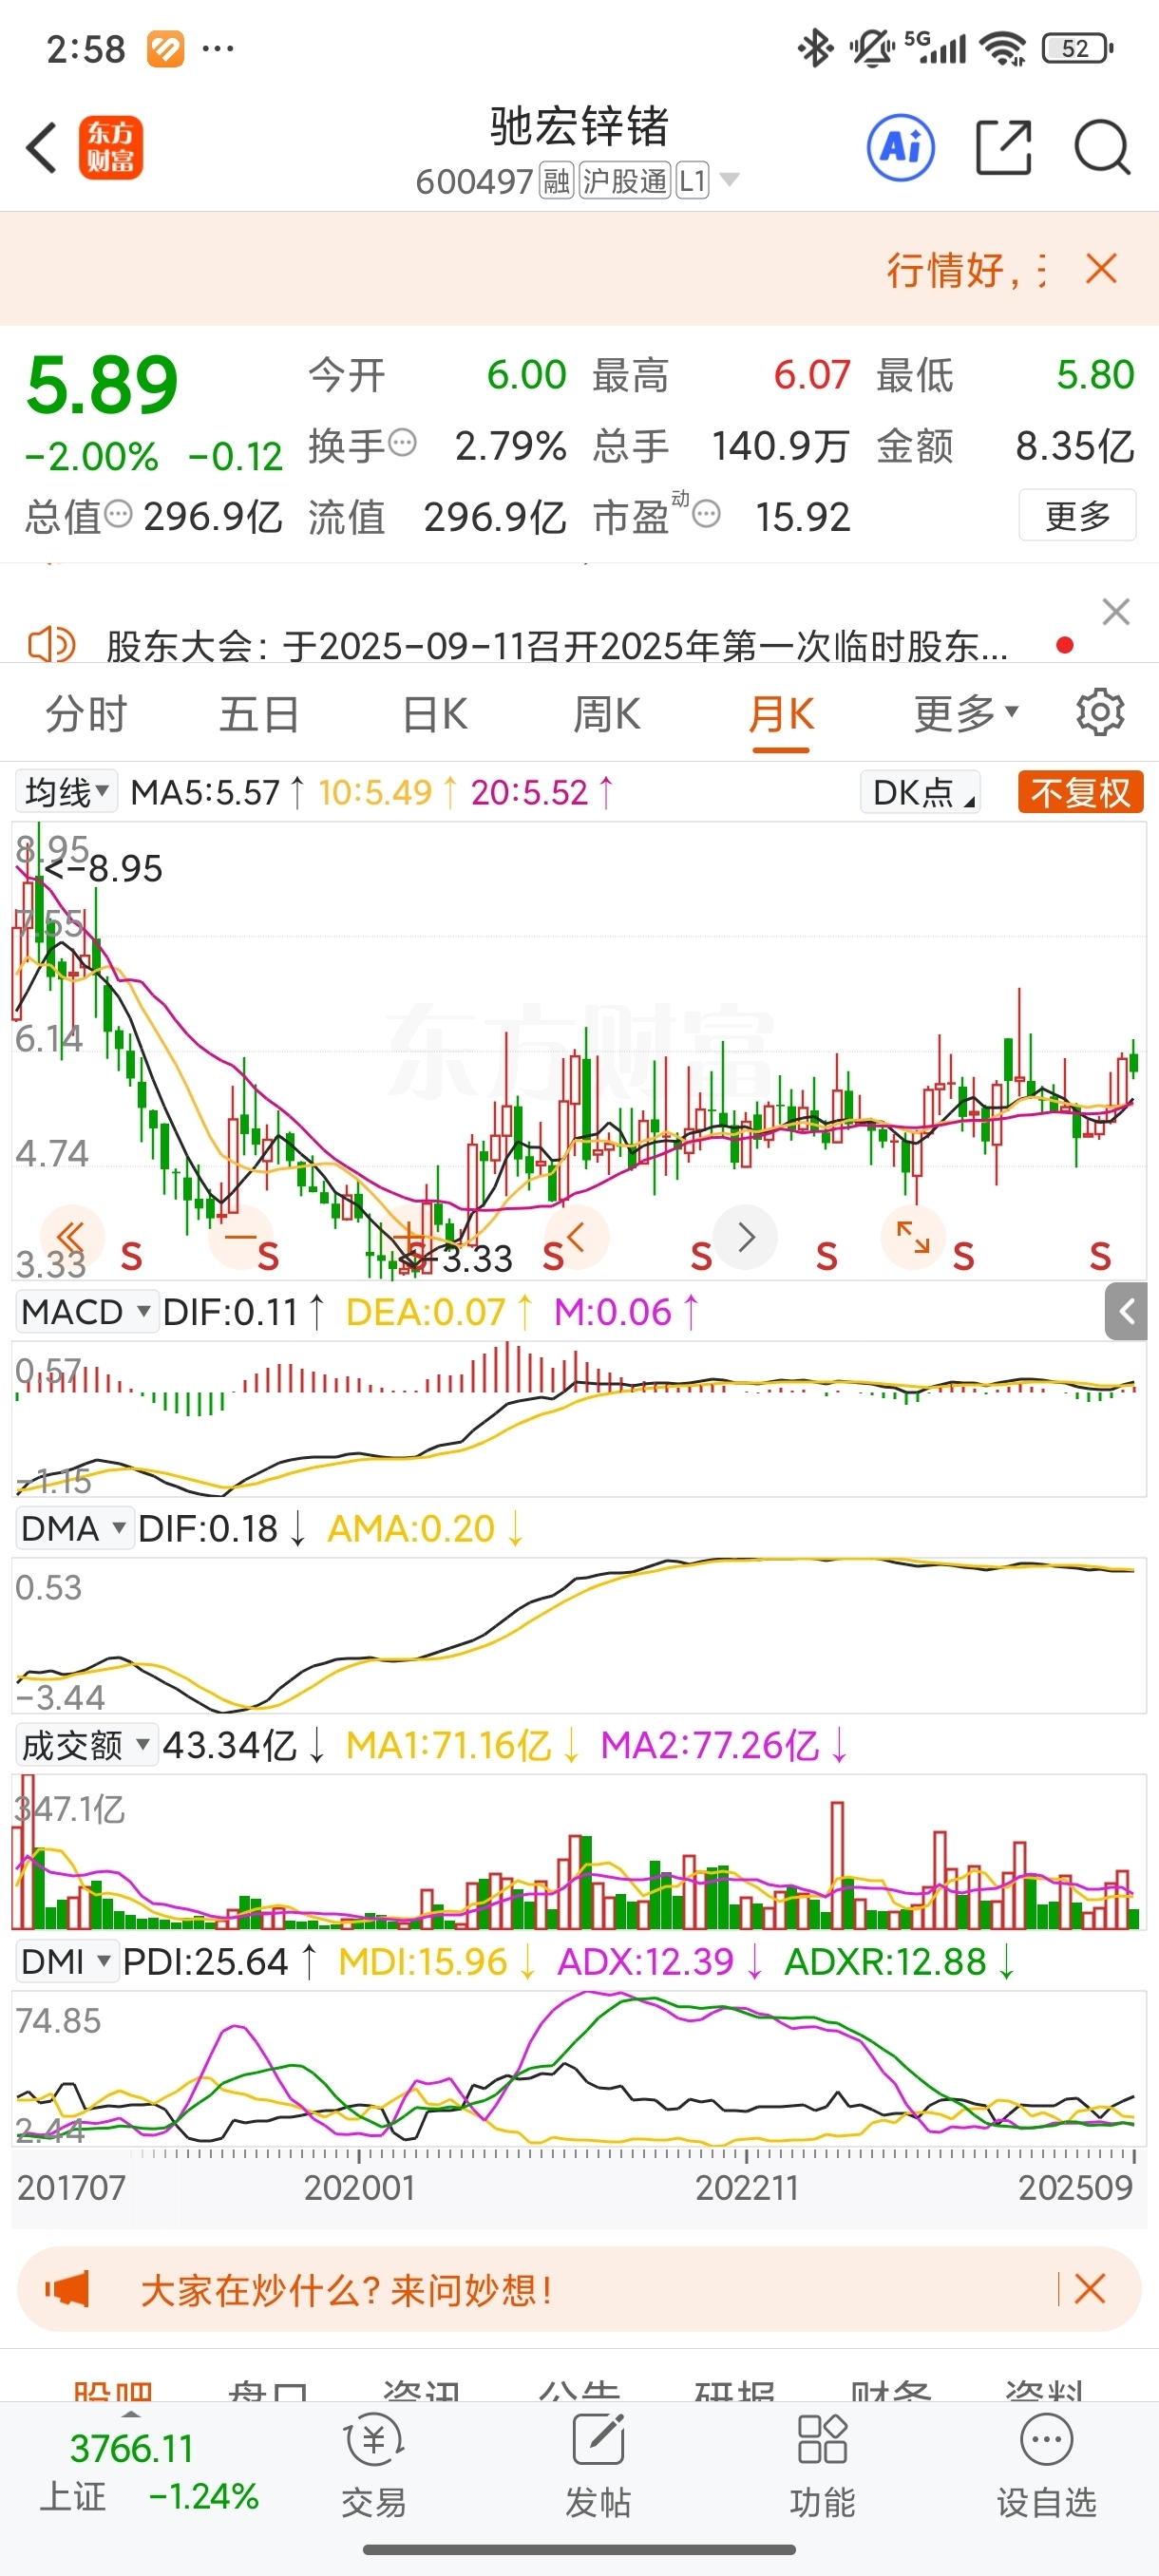Open the search magnifier icon
The height and width of the screenshot is (2576, 1159).
point(1102,148)
